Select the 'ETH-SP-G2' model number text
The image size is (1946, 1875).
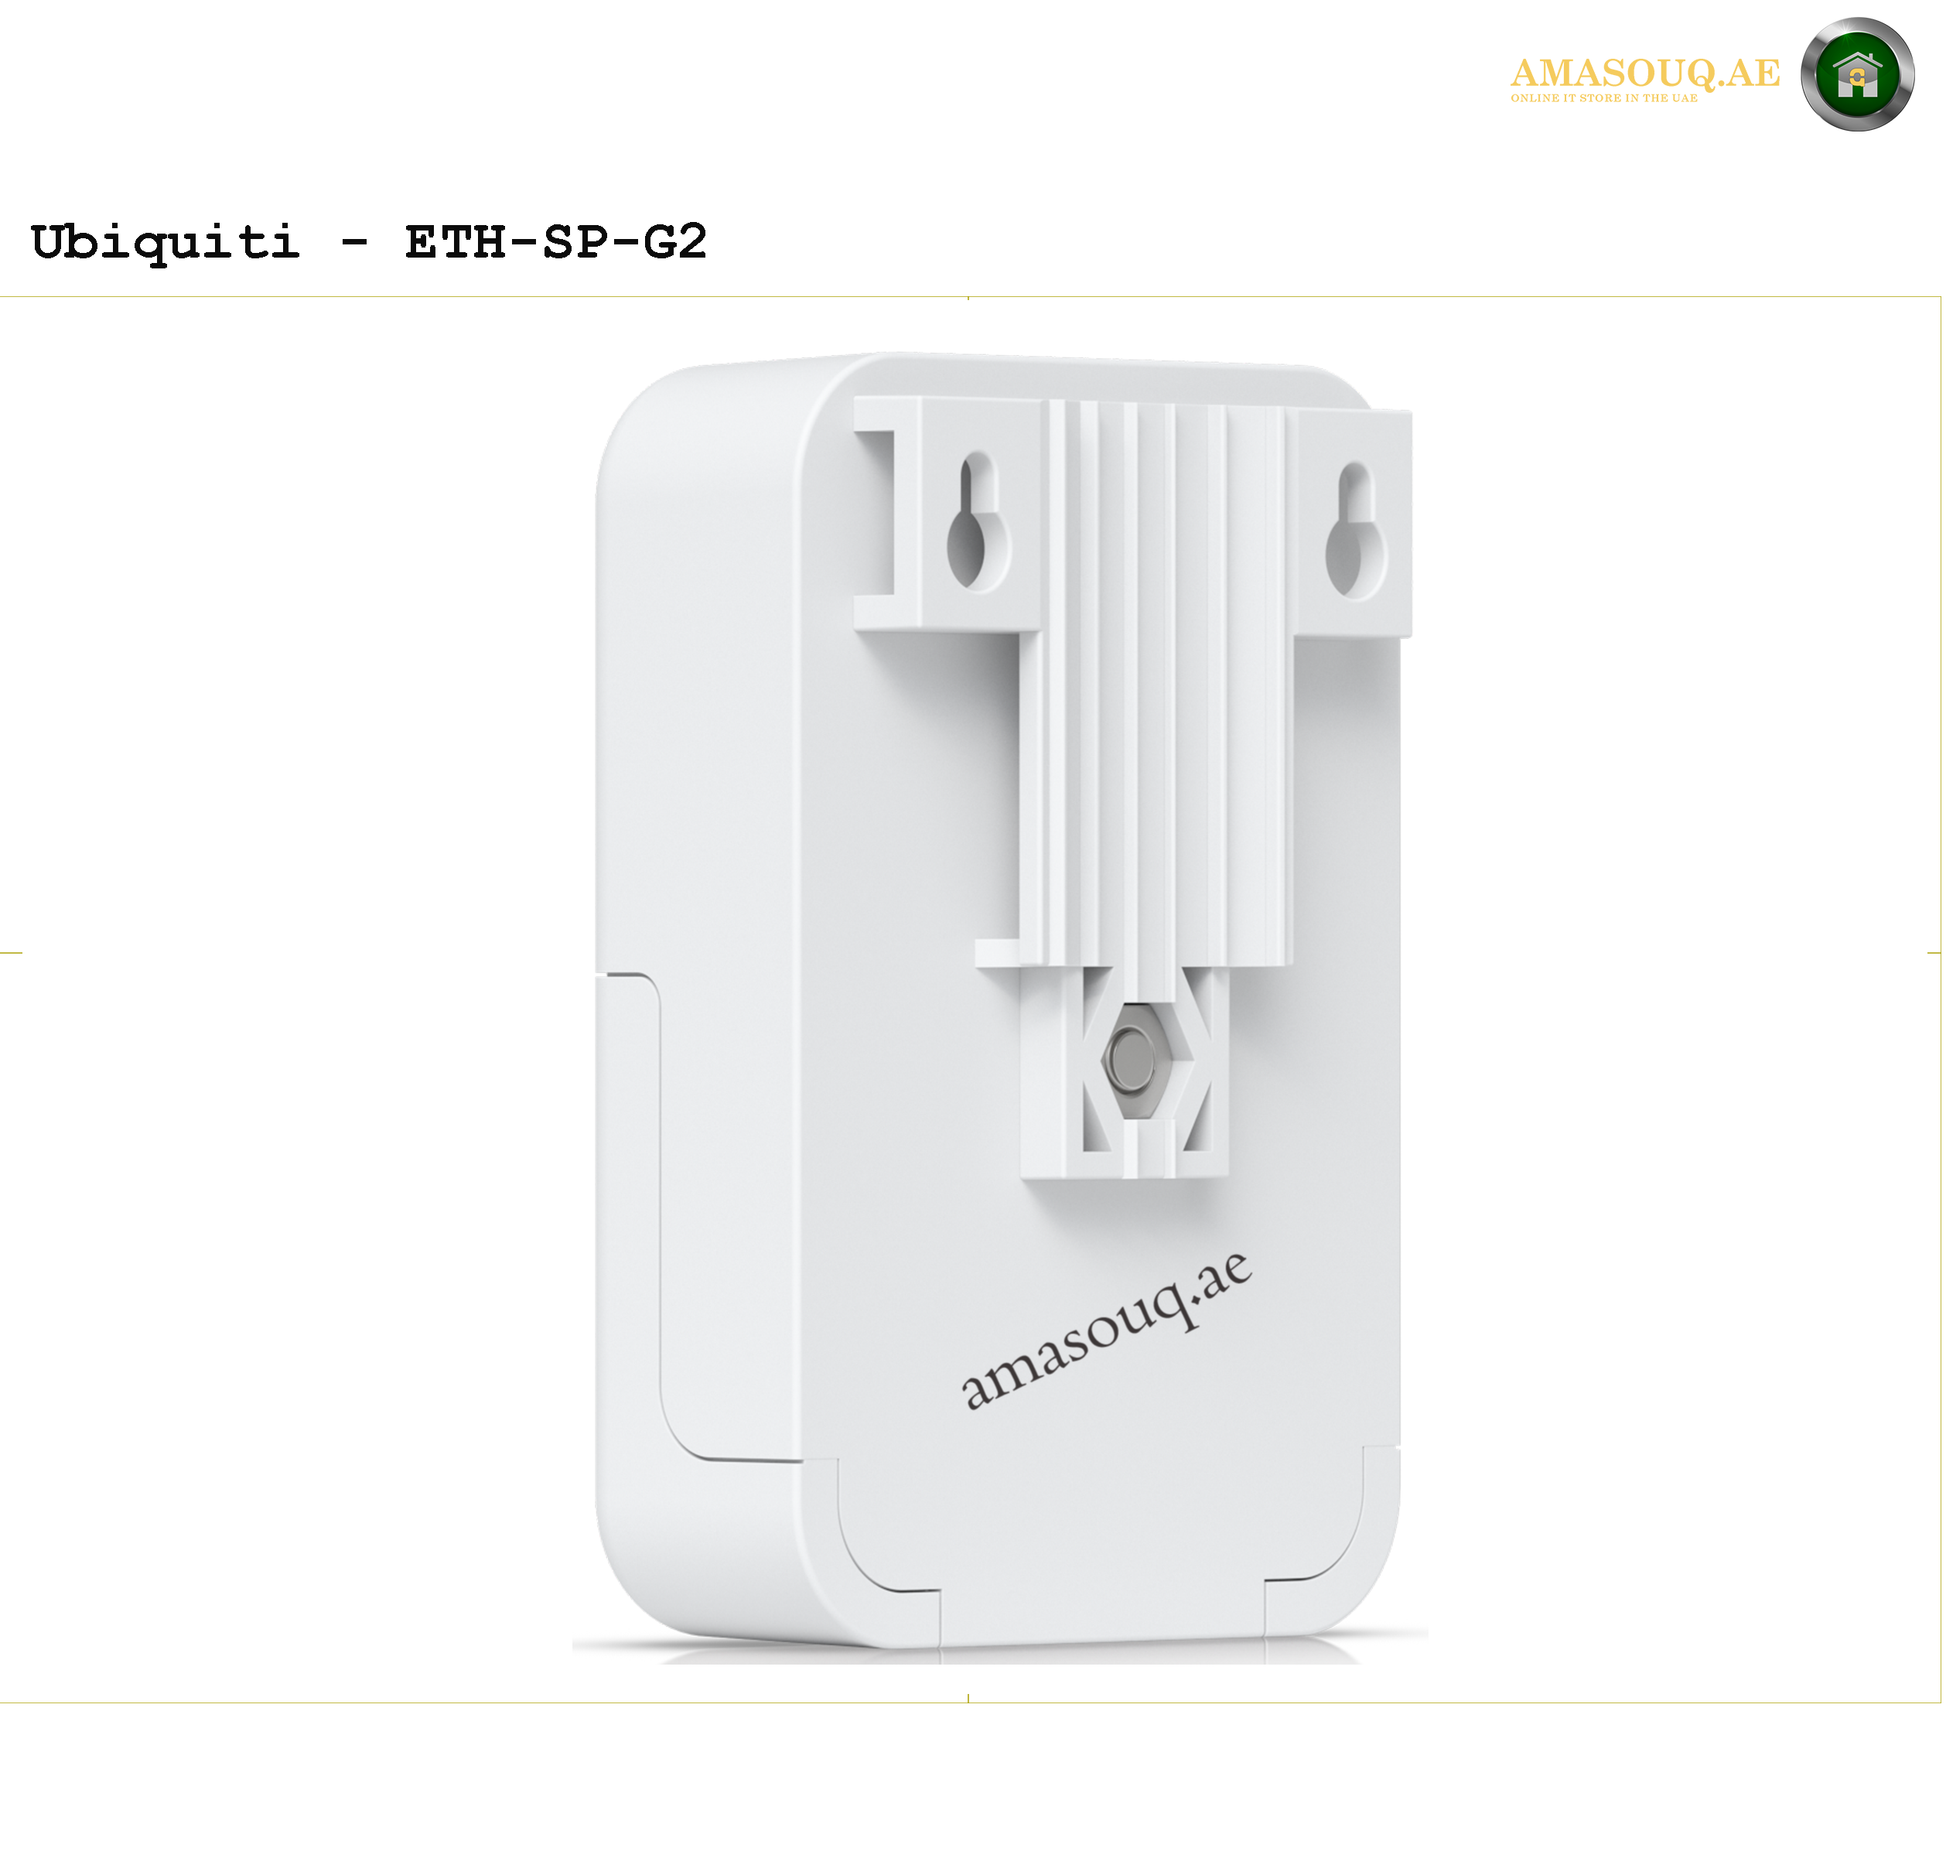[x=556, y=242]
